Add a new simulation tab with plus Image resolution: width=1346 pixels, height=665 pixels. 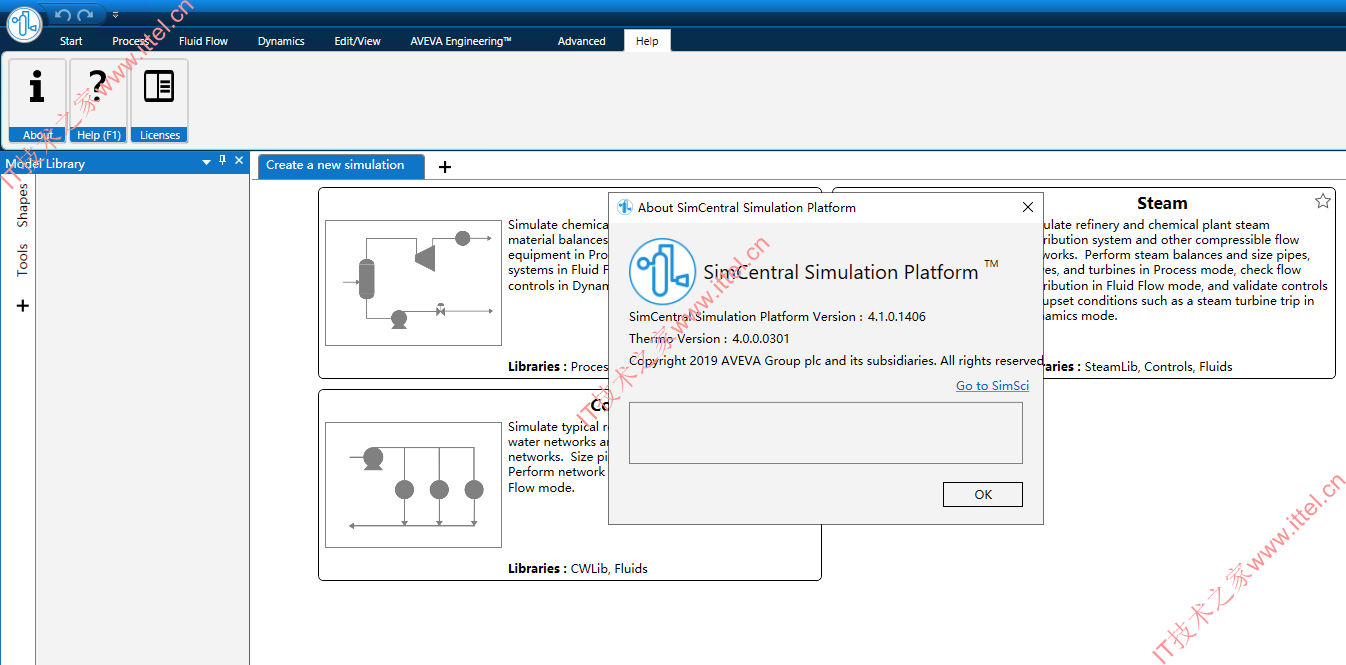pos(445,167)
